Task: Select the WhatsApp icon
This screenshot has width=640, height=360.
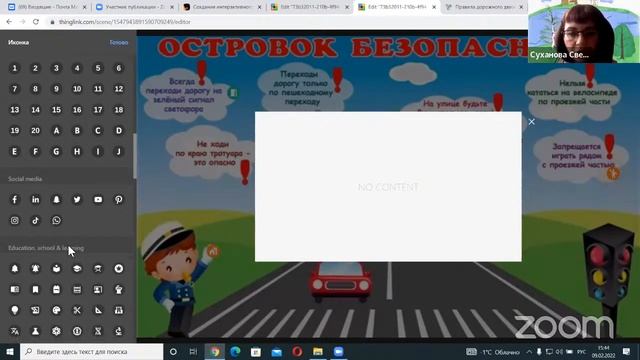Action: click(x=56, y=220)
